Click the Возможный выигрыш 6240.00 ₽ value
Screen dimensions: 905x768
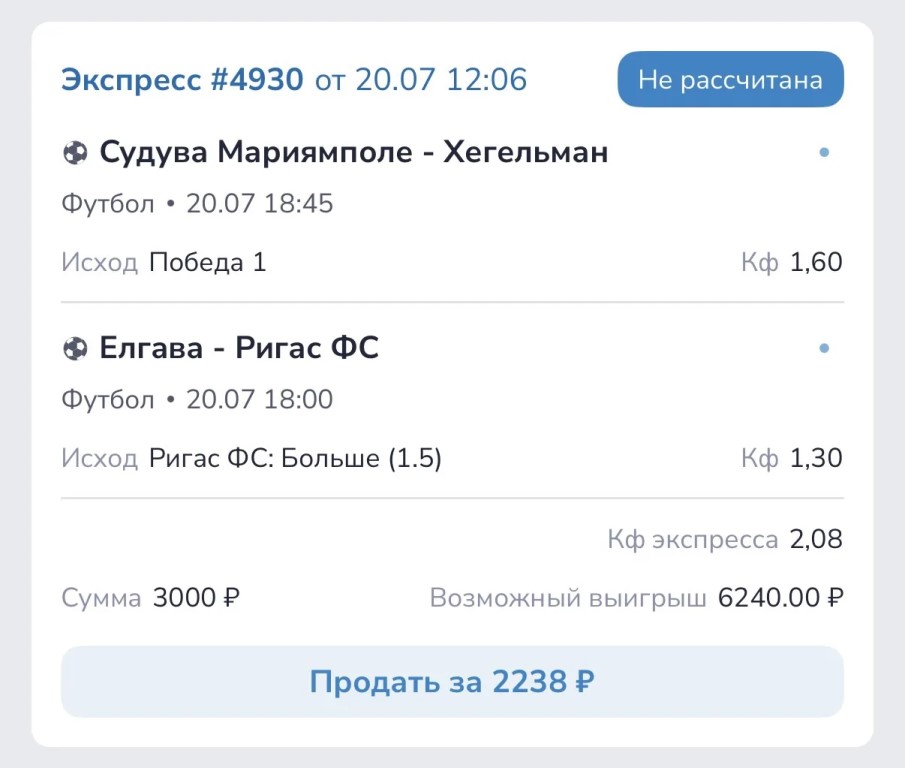point(780,598)
